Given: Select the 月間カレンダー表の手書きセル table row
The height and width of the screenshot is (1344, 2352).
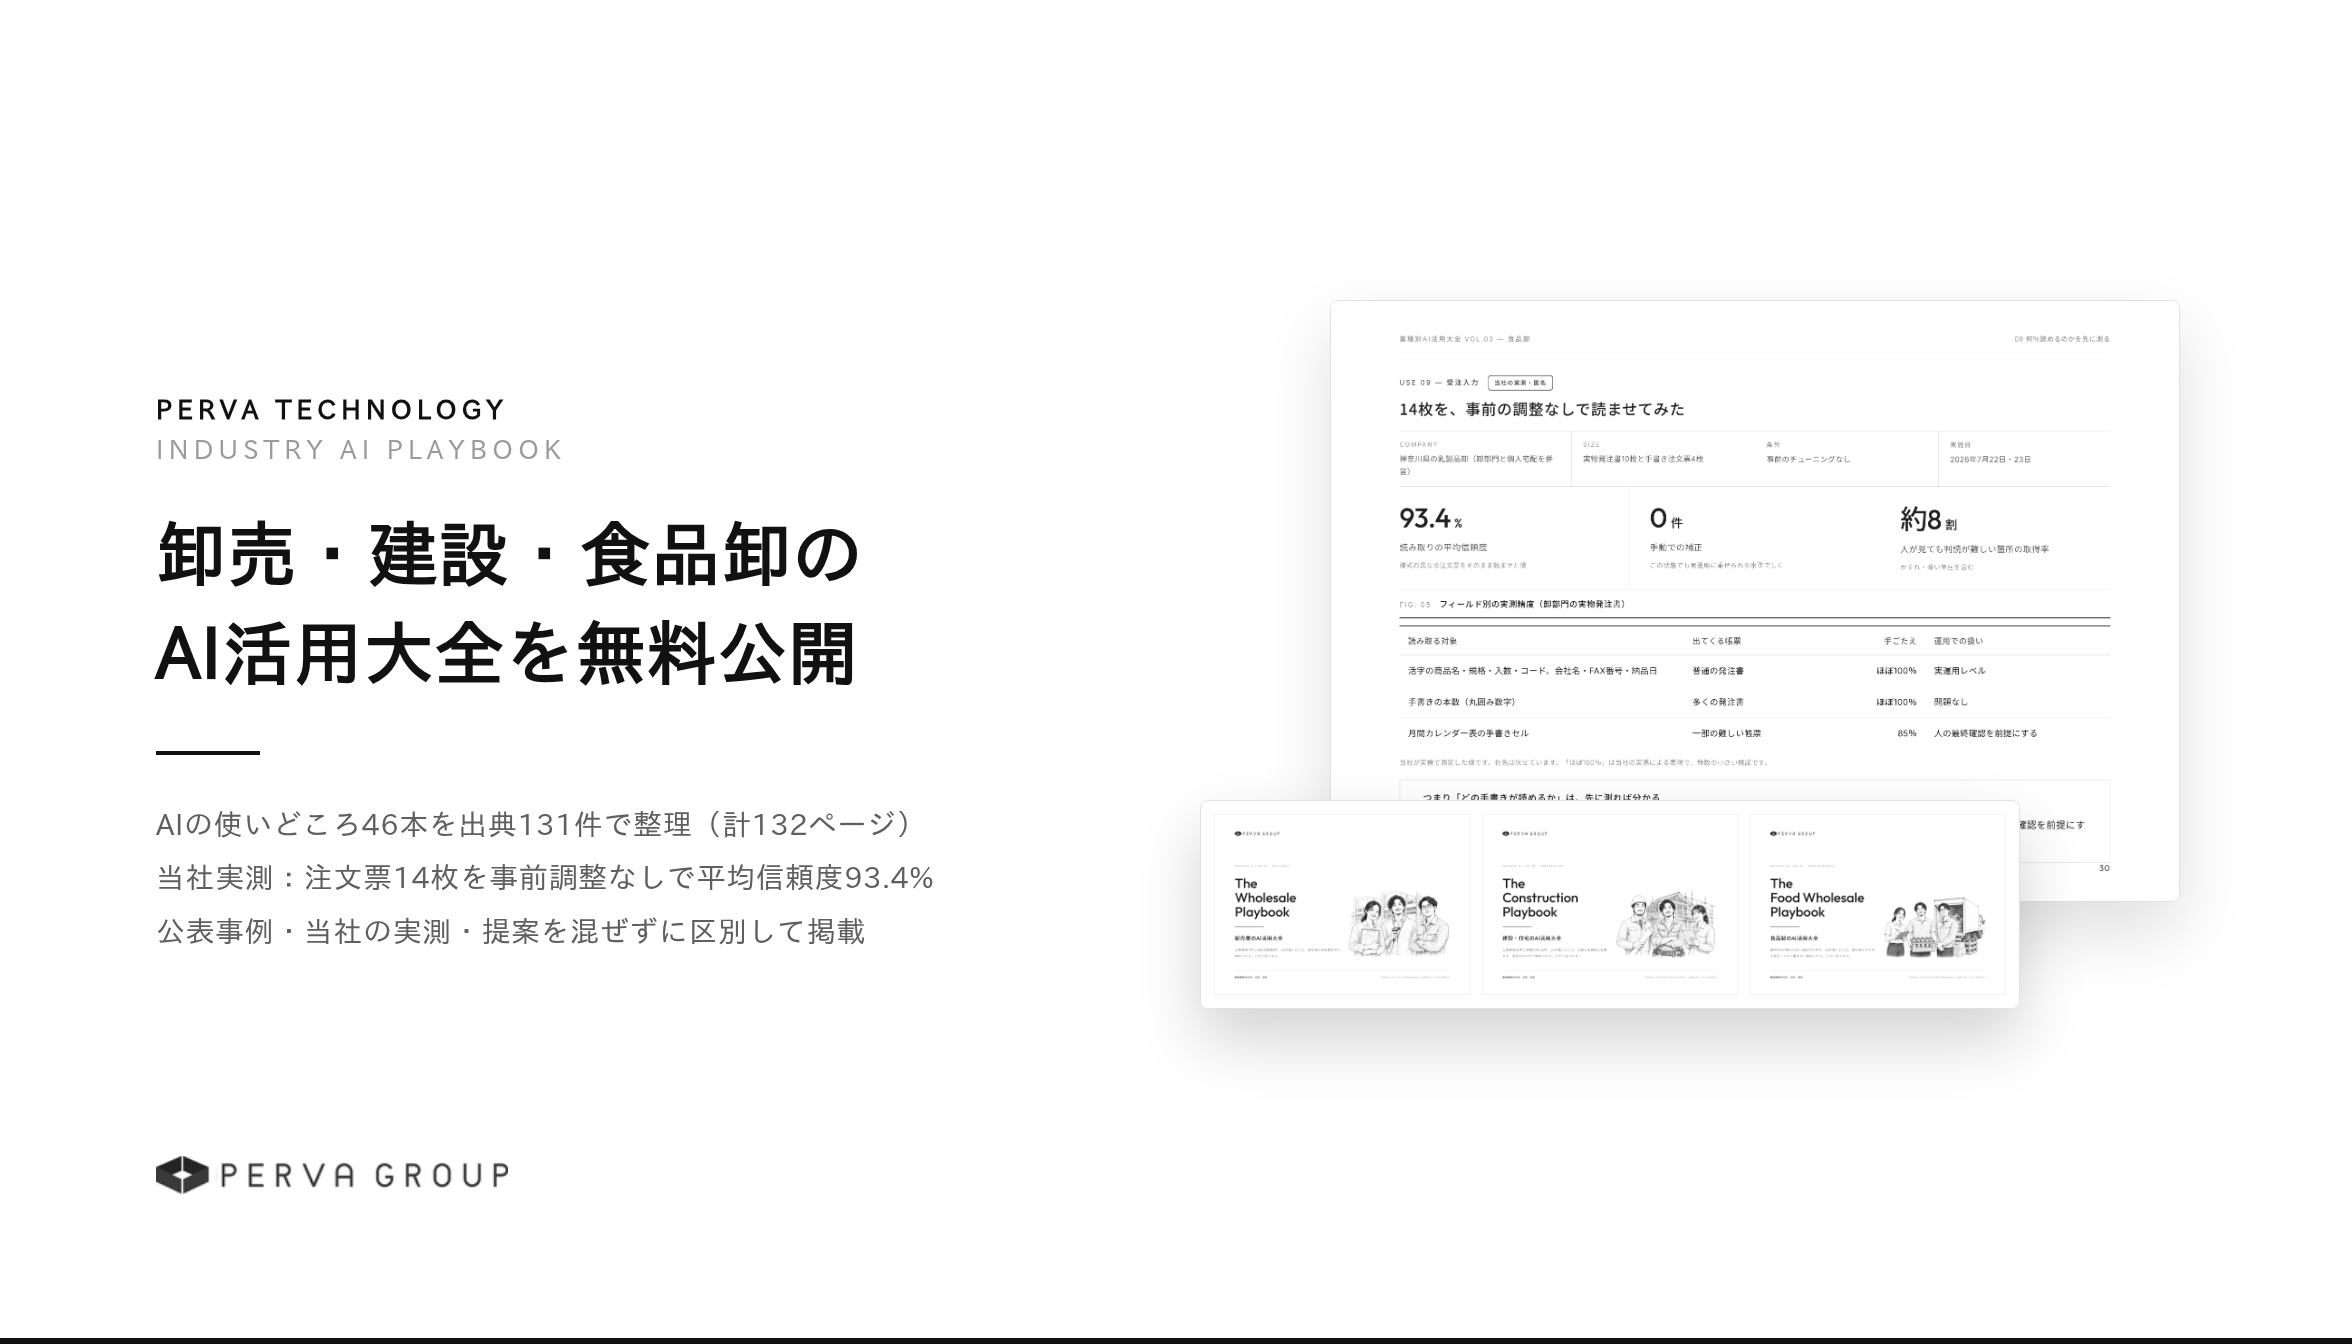Looking at the screenshot, I should (x=1754, y=733).
